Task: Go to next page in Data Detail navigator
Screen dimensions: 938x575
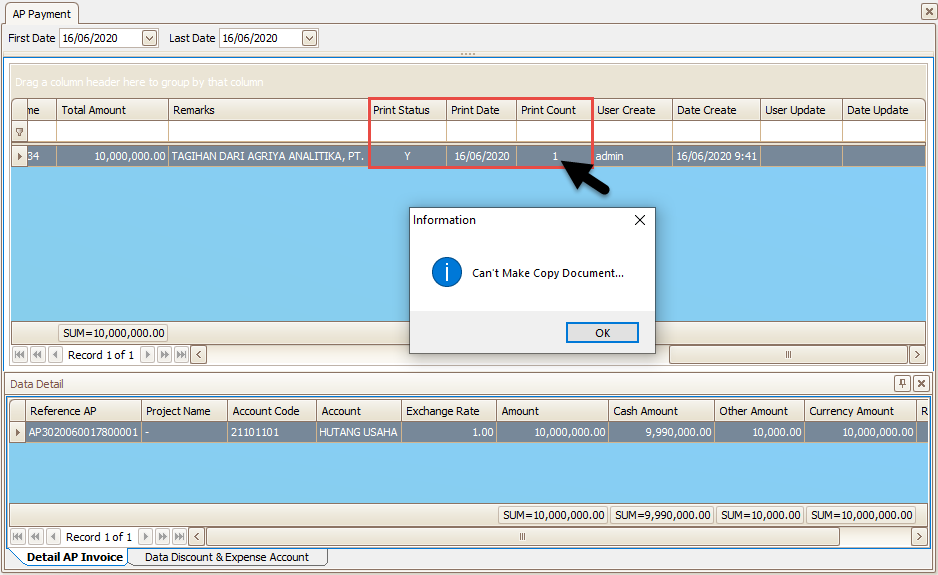Action: [x=162, y=537]
